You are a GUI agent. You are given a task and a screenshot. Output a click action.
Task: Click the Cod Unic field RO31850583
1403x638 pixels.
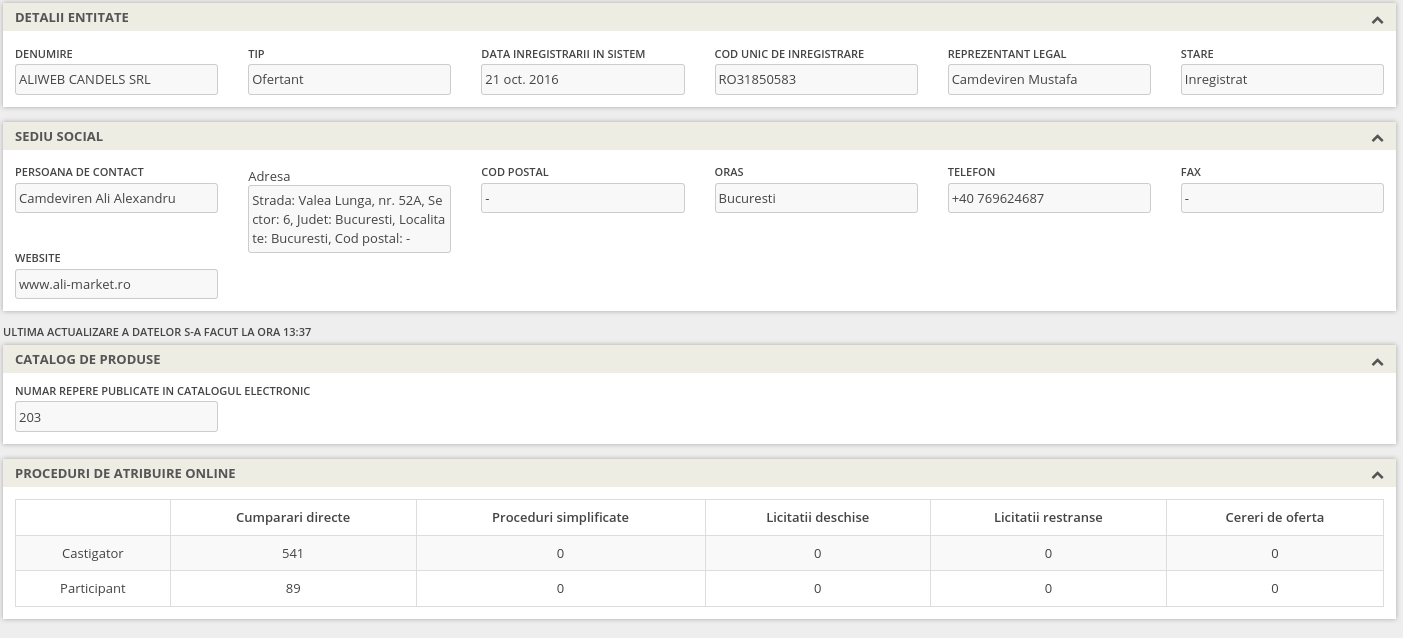point(816,80)
